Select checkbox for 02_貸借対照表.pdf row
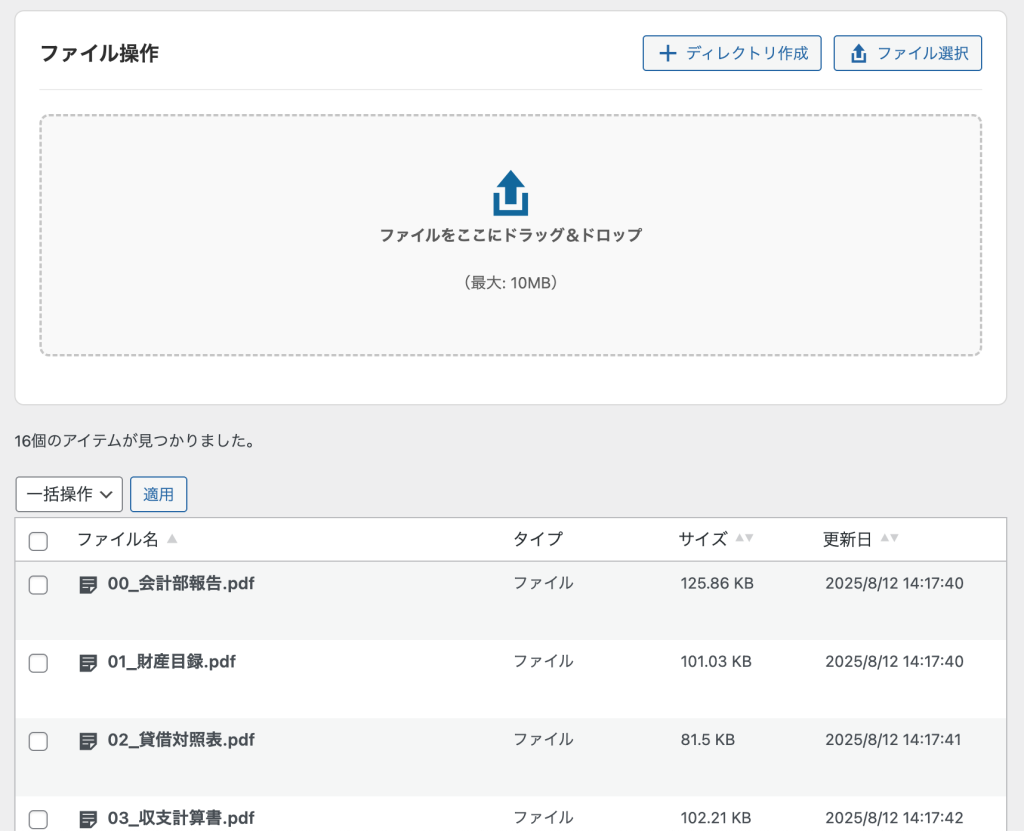 point(38,741)
